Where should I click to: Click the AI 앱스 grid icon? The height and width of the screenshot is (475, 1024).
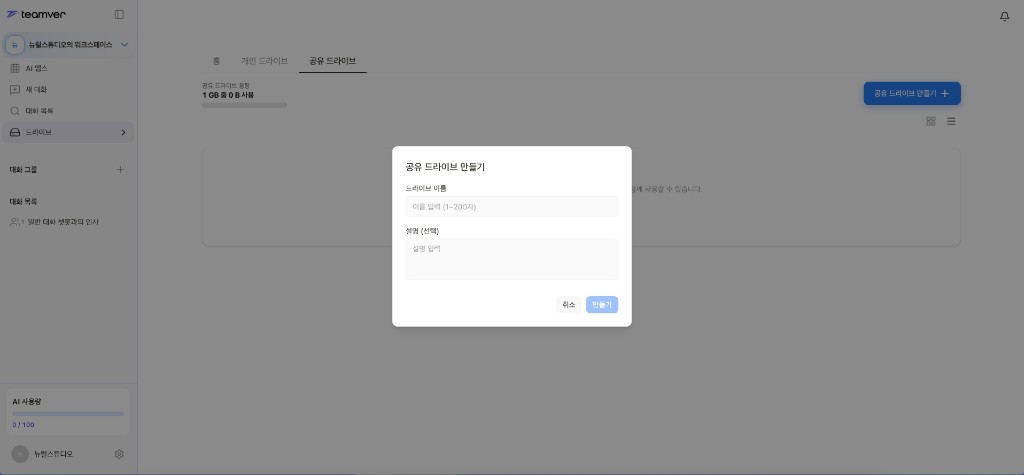tap(15, 69)
